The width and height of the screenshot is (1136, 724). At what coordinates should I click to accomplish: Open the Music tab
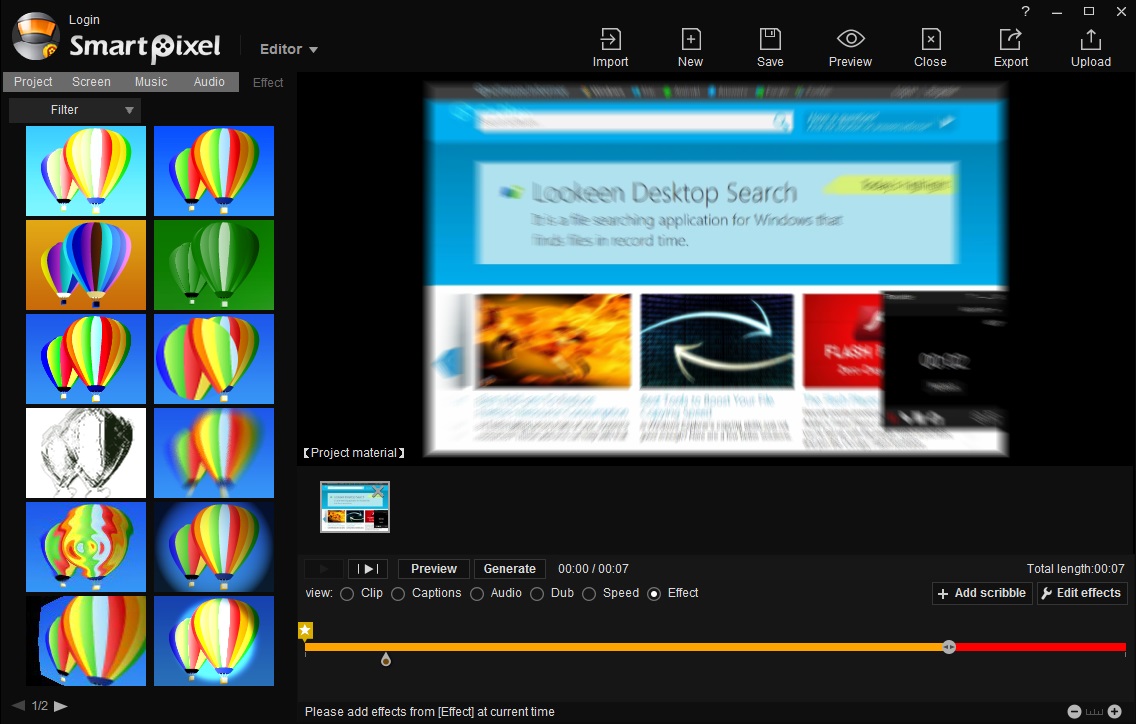[x=150, y=81]
